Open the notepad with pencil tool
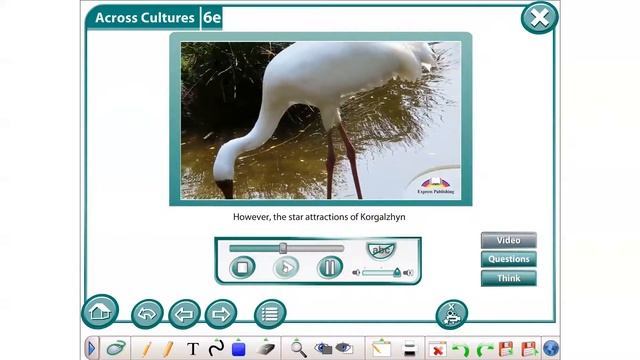This screenshot has height=360, width=640. 381,349
